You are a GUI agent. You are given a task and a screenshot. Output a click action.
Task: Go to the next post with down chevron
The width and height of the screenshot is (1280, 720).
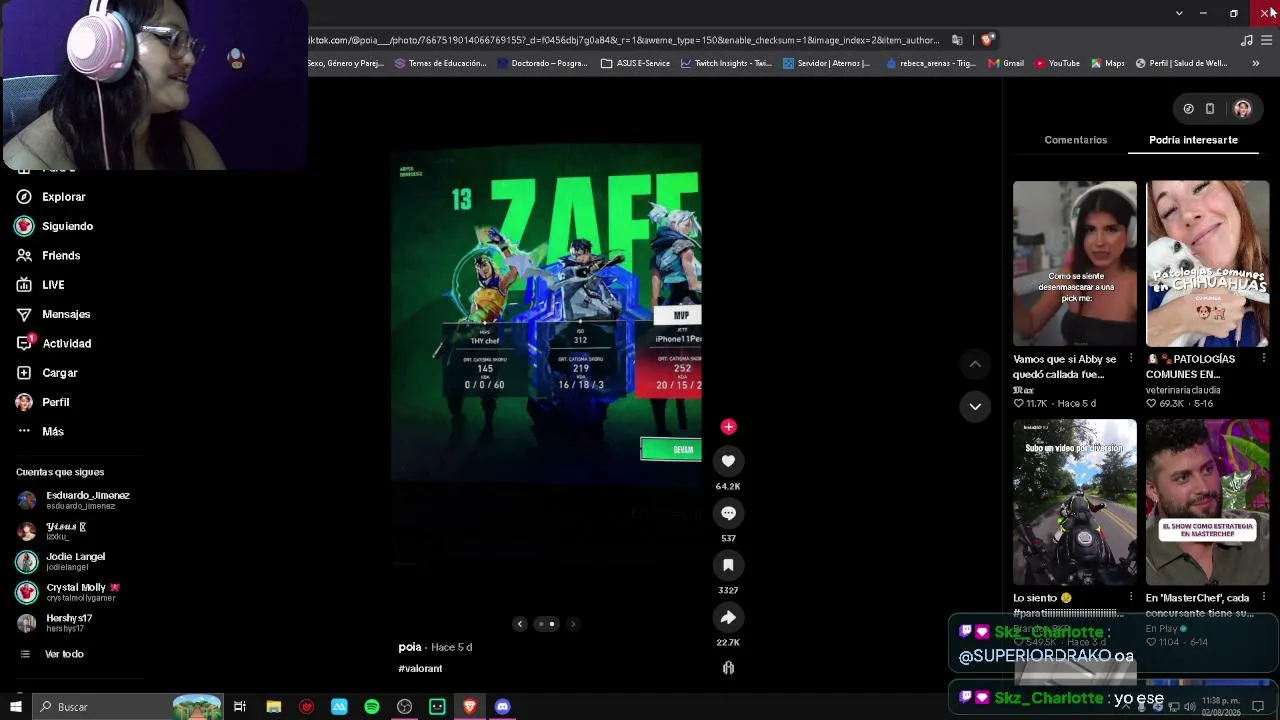(x=975, y=406)
